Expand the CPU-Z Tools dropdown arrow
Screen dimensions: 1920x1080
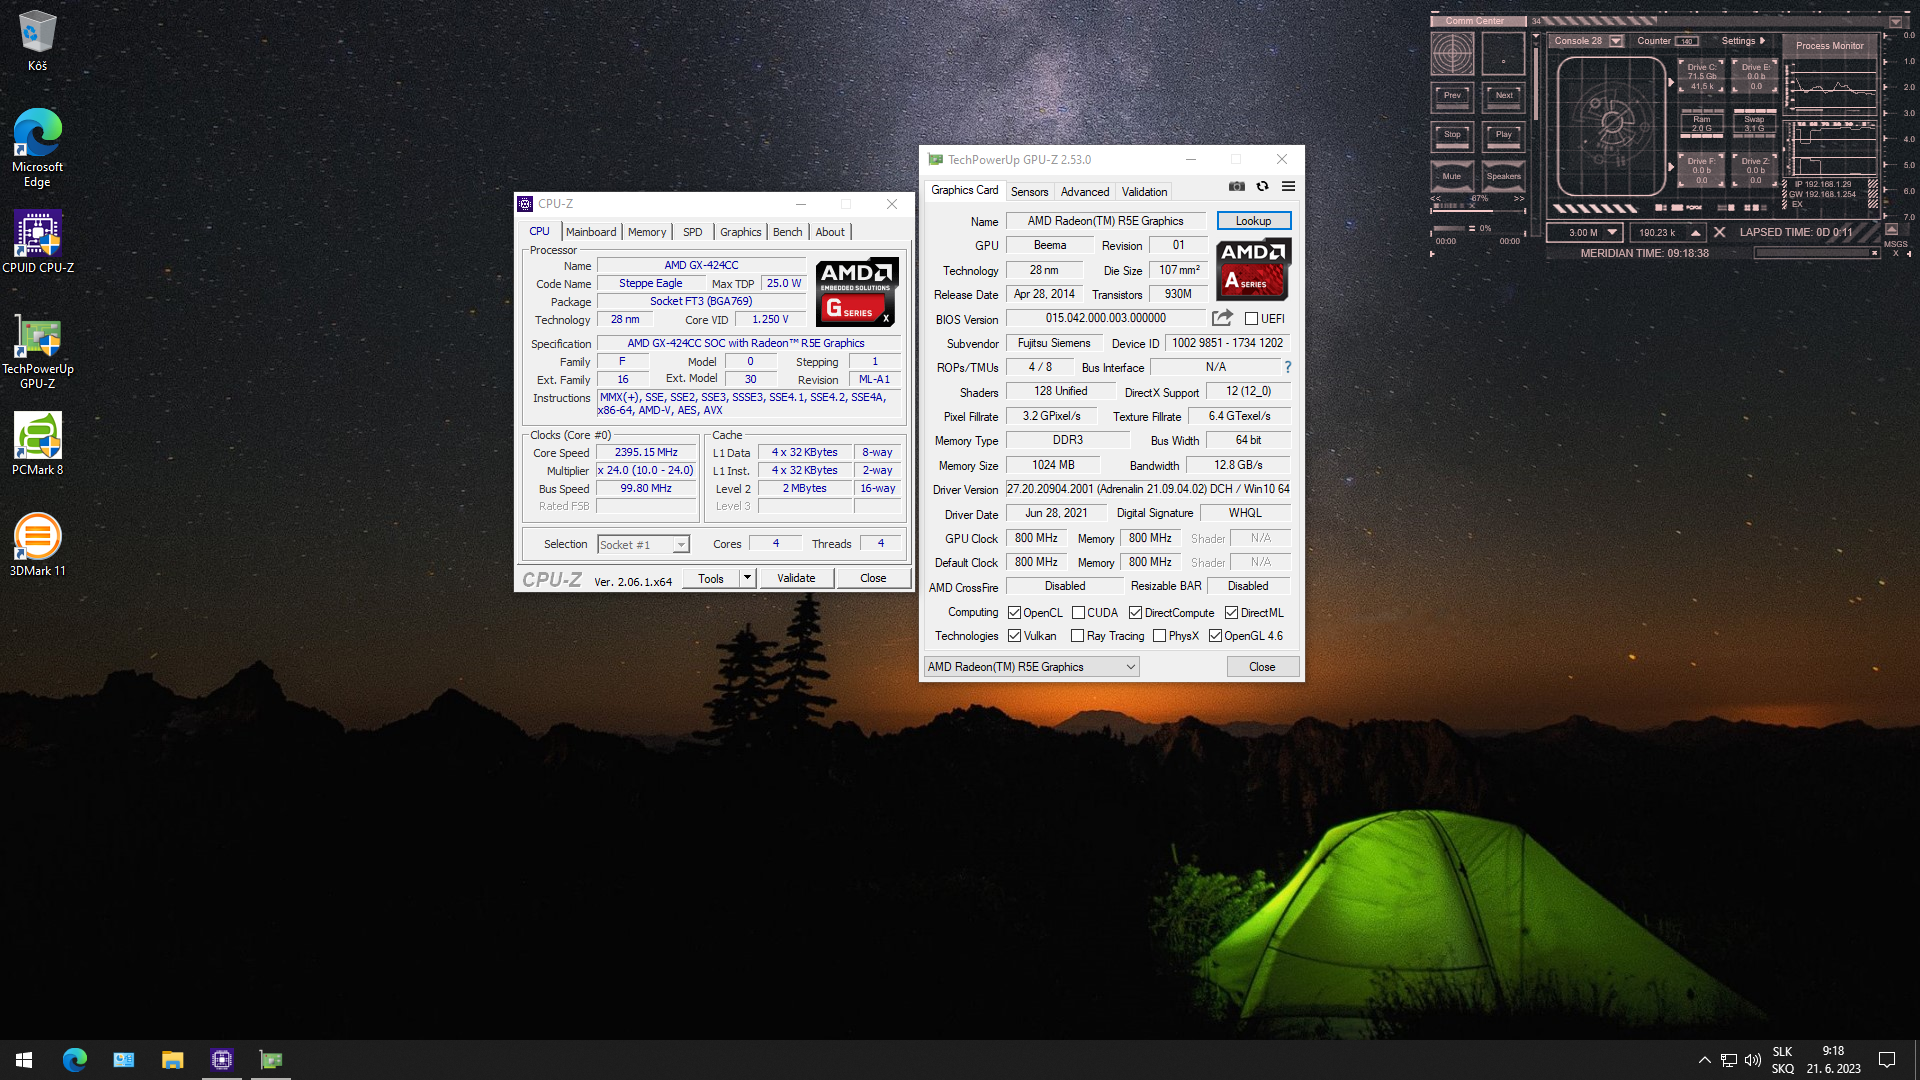pyautogui.click(x=747, y=578)
